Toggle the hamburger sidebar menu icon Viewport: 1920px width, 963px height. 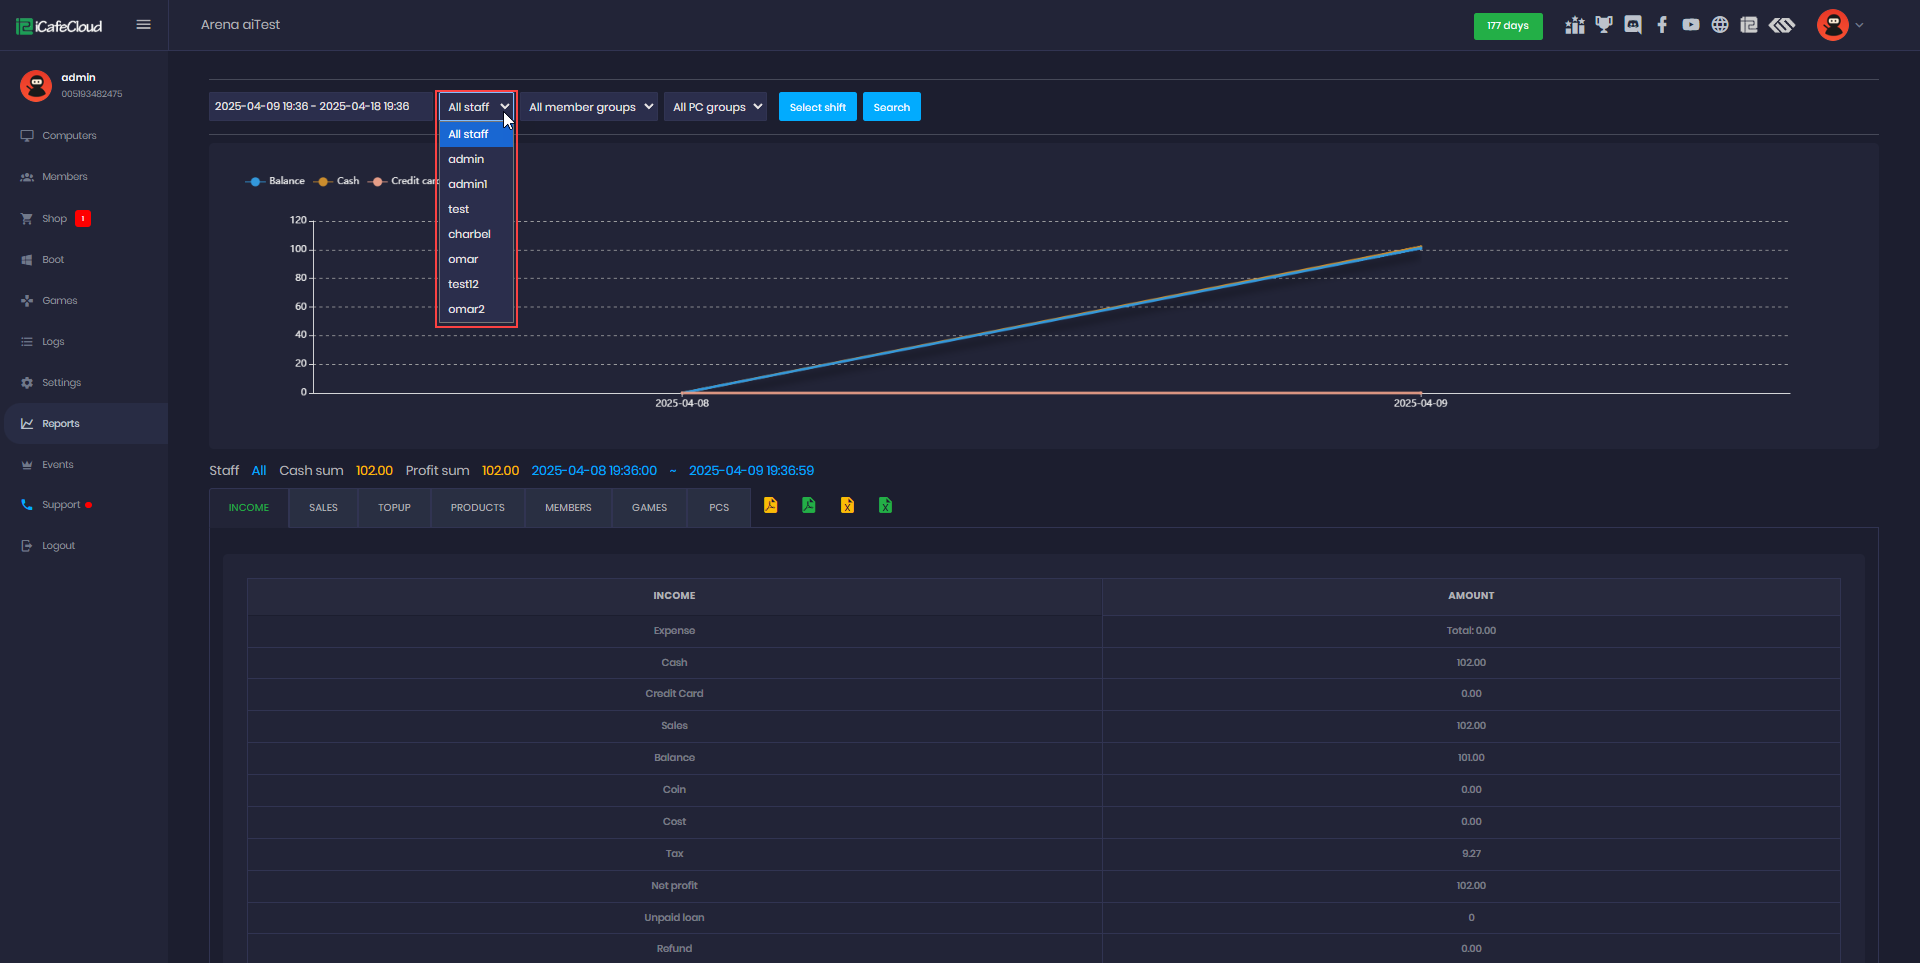coord(144,25)
